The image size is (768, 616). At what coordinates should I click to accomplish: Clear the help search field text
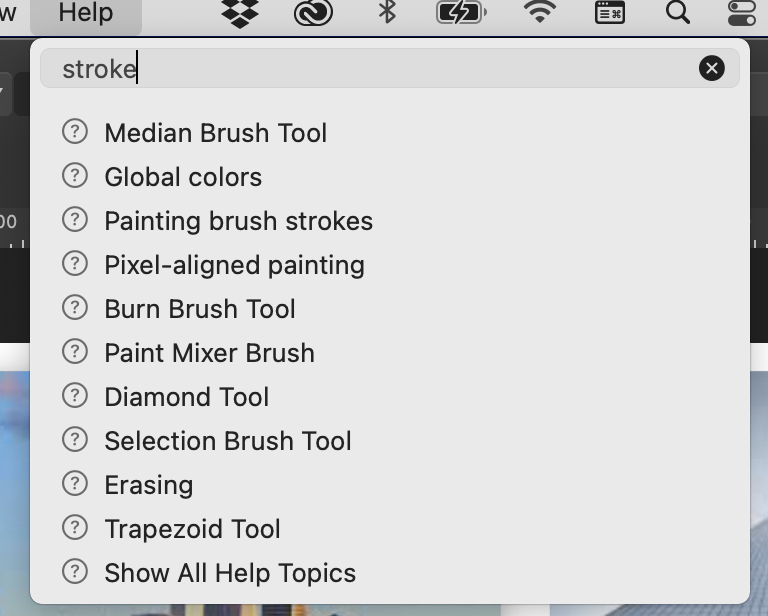[x=712, y=68]
